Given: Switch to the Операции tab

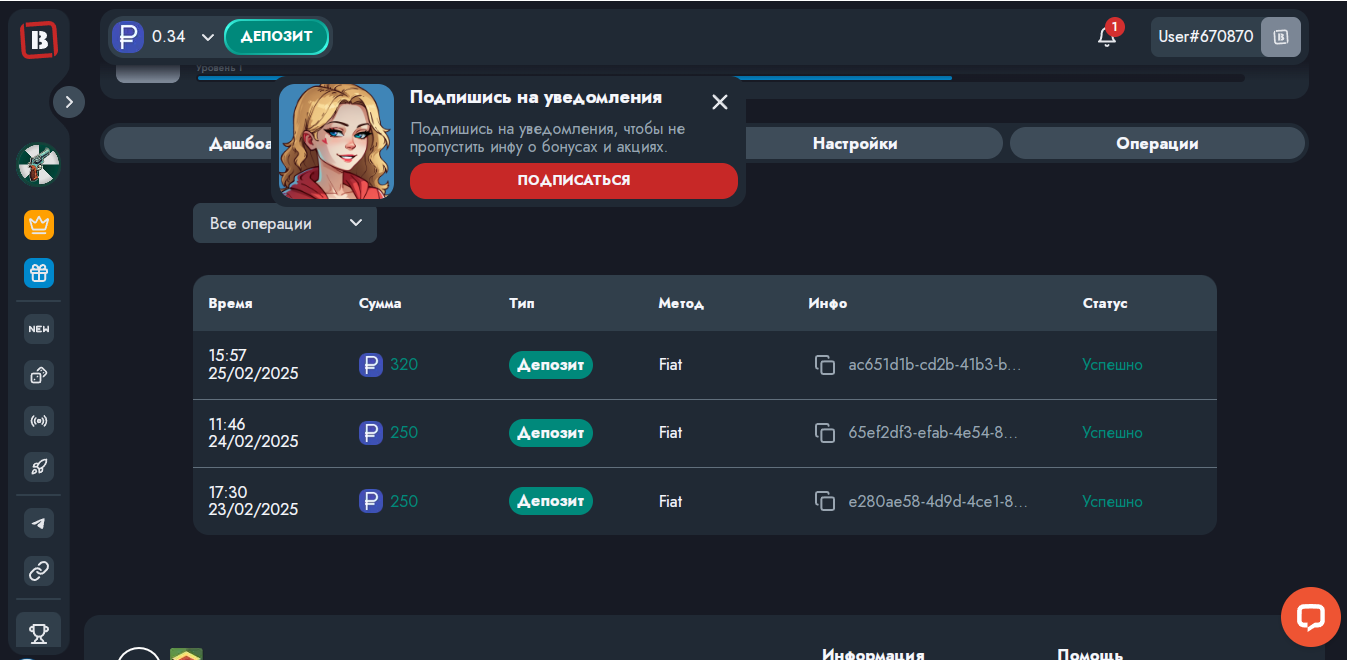Looking at the screenshot, I should tap(1157, 144).
